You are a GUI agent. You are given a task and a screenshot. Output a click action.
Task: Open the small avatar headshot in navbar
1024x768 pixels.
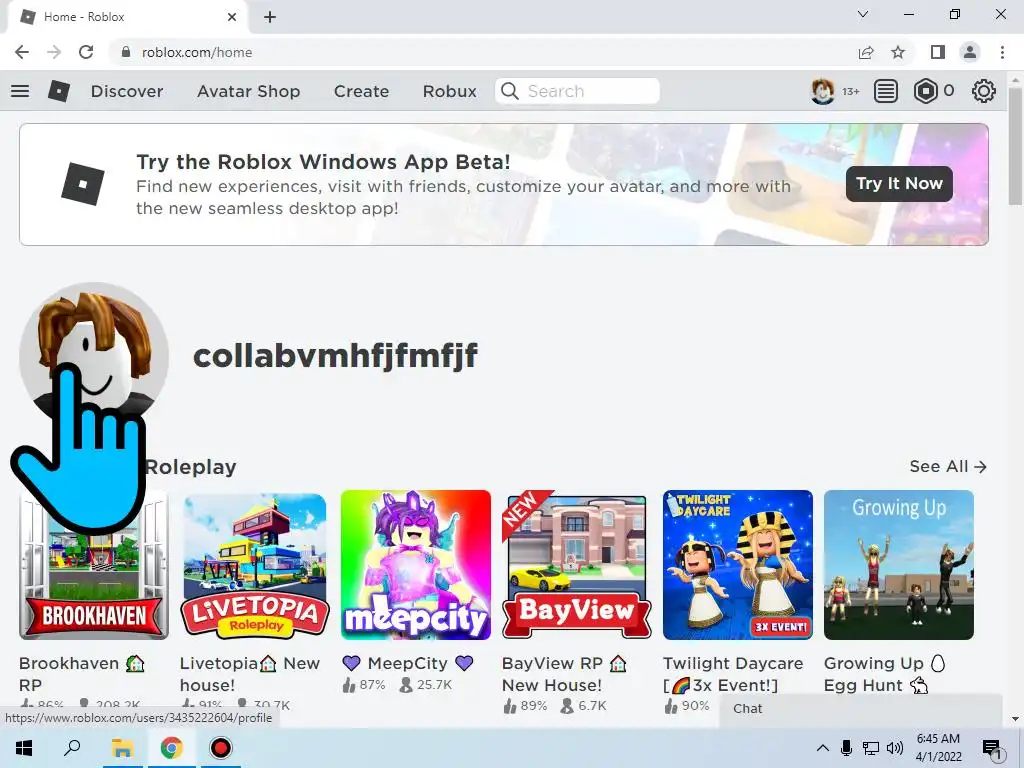[x=822, y=91]
